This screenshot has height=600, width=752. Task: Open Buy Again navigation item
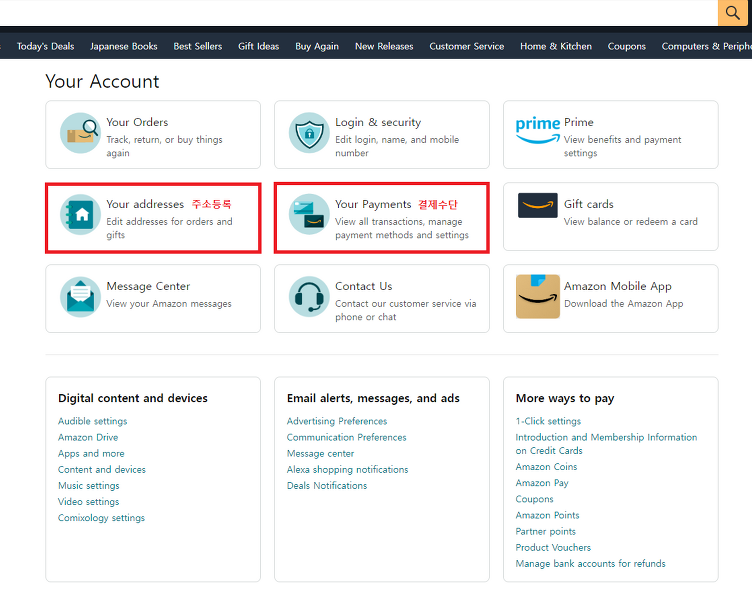317,47
